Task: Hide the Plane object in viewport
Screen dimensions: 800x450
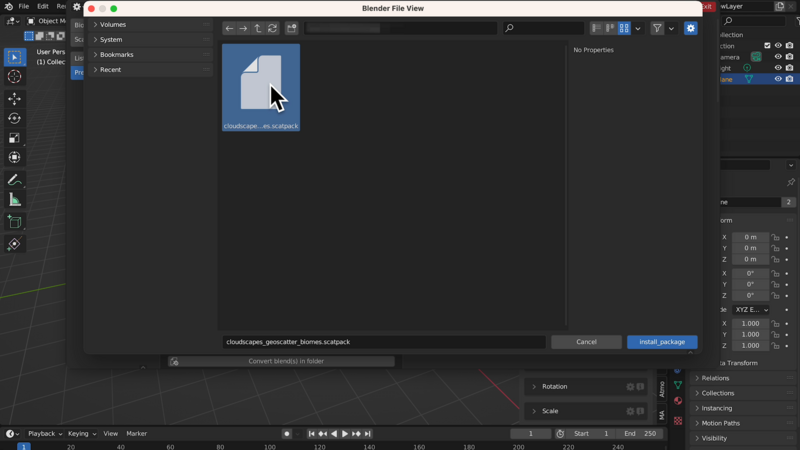Action: (778, 79)
